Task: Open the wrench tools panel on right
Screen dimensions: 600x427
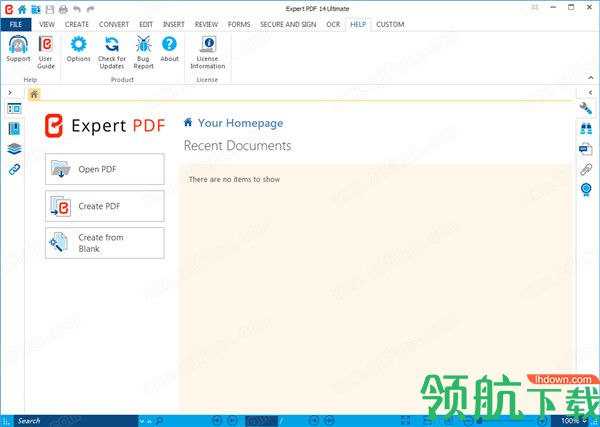Action: 585,108
